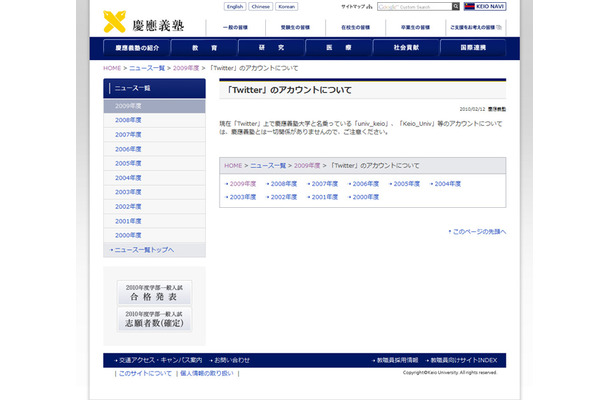Open 2000年度 in the year link box
The image size is (610, 400).
tap(364, 197)
